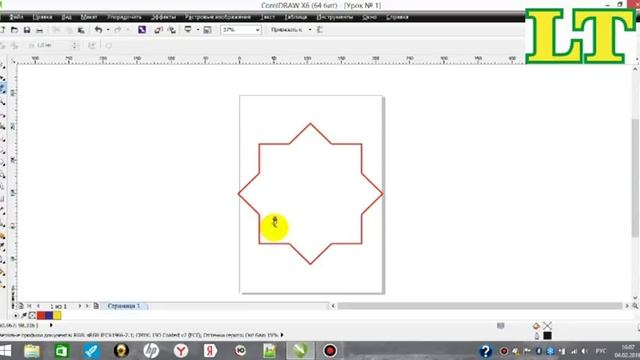This screenshot has width=640, height=360.
Task: Click the application launcher monitor icon
Action: pyautogui.click(x=188, y=29)
